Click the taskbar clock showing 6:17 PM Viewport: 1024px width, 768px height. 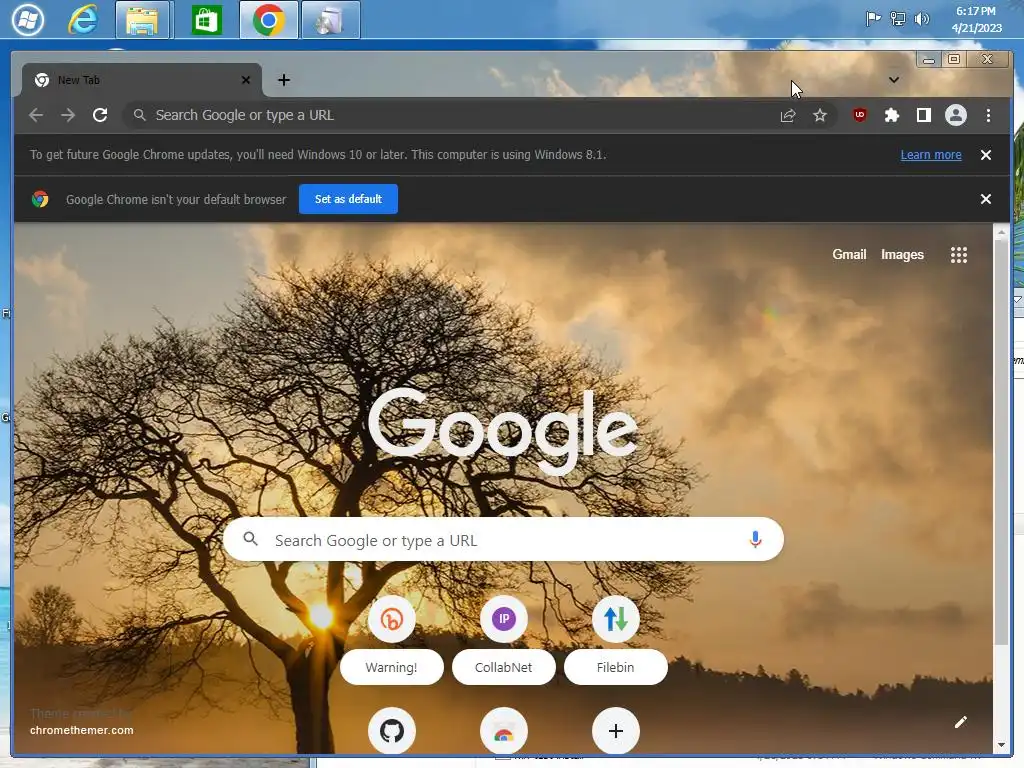976,20
